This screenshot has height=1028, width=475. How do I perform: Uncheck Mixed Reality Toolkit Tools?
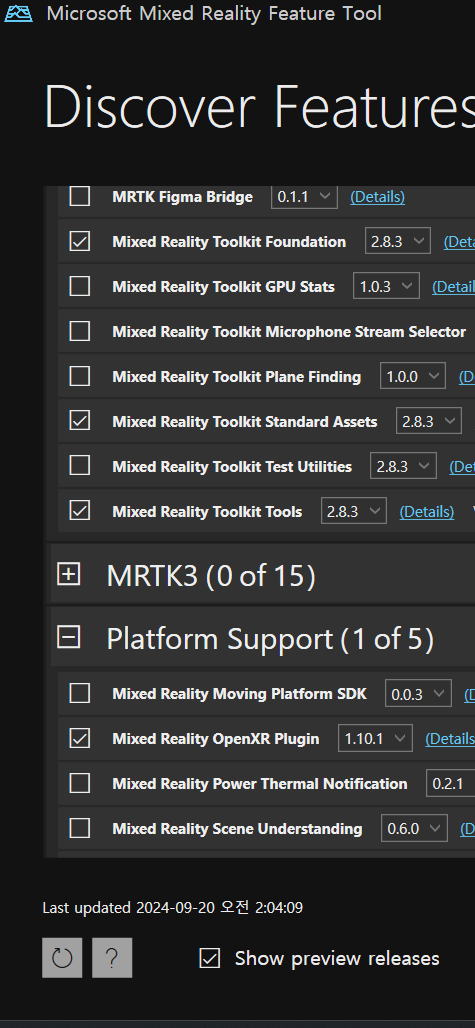pos(80,511)
